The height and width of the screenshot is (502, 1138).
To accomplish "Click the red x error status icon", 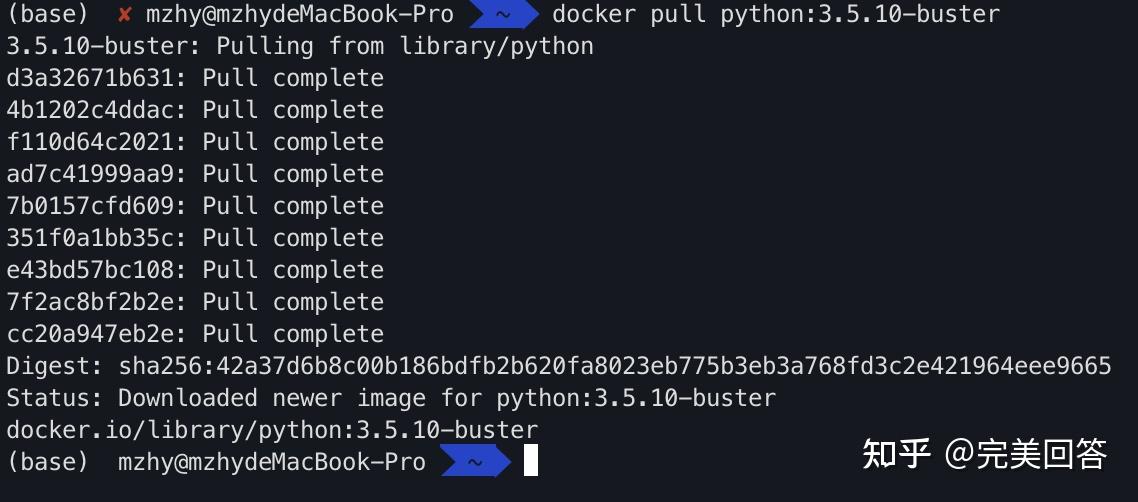I will coord(125,15).
